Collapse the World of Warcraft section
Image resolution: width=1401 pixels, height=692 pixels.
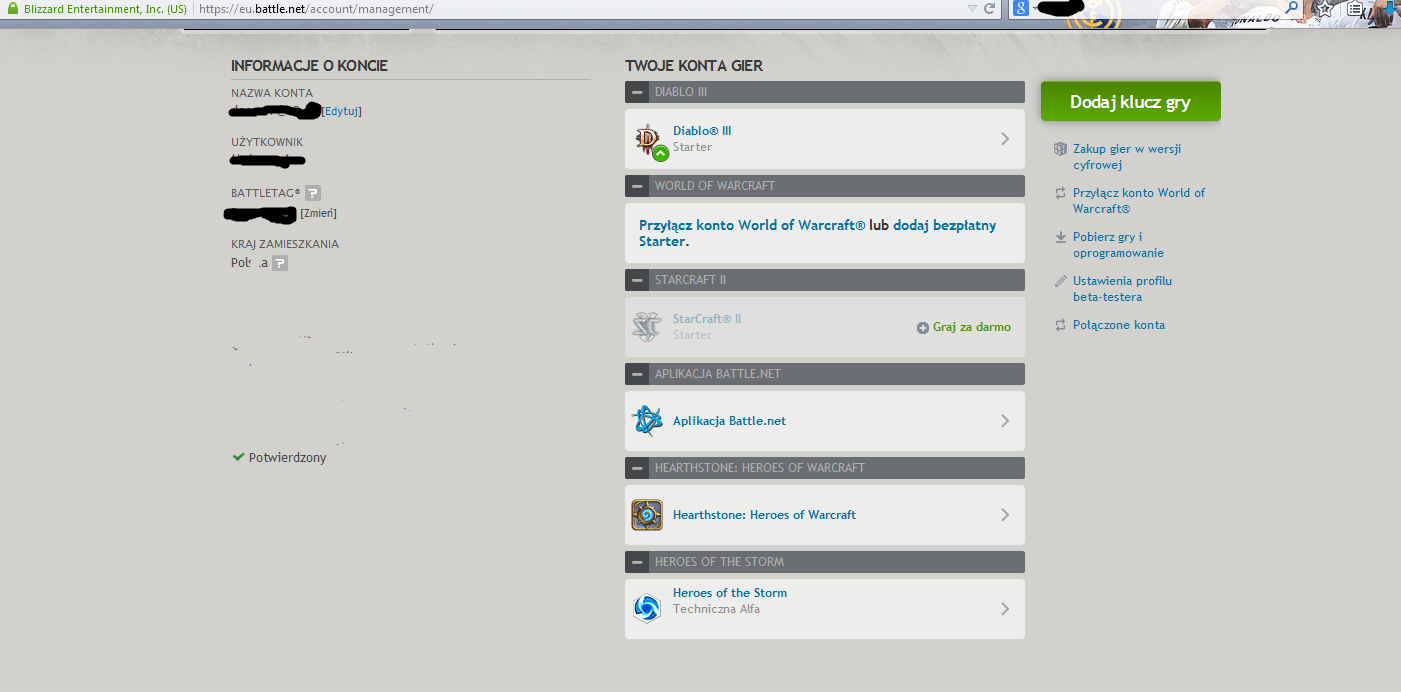637,186
